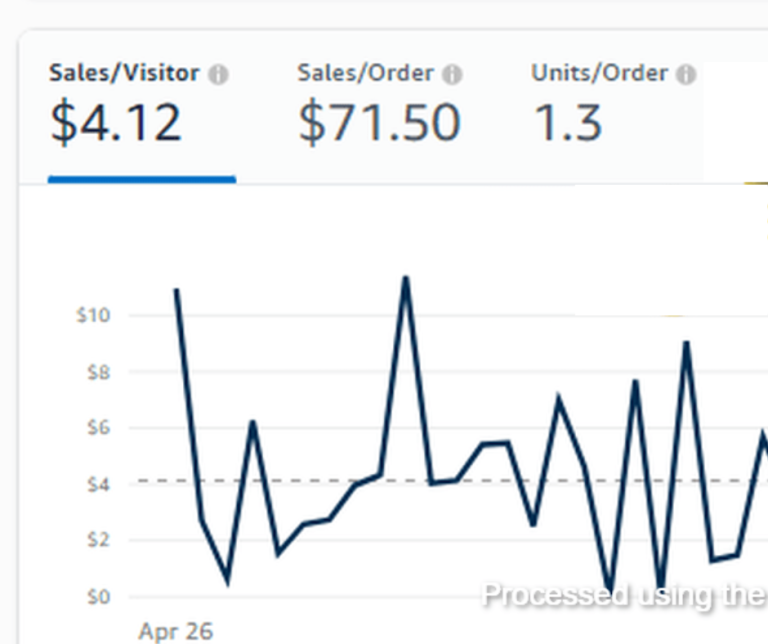Click the first data point of the line chart

pyautogui.click(x=176, y=290)
